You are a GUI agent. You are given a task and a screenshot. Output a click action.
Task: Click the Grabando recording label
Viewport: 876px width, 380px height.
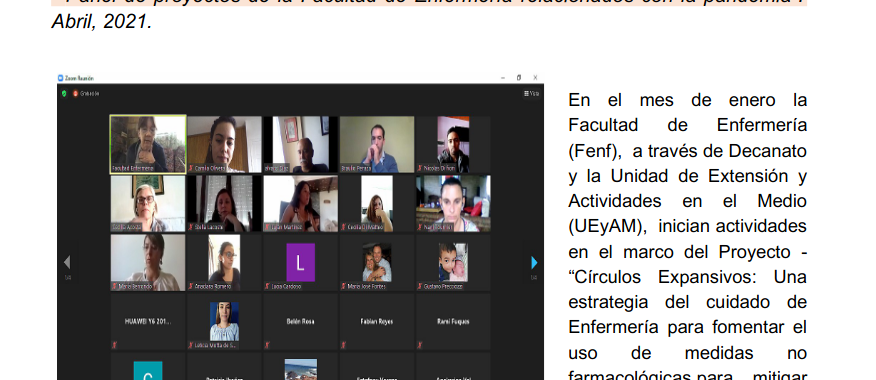pos(89,93)
